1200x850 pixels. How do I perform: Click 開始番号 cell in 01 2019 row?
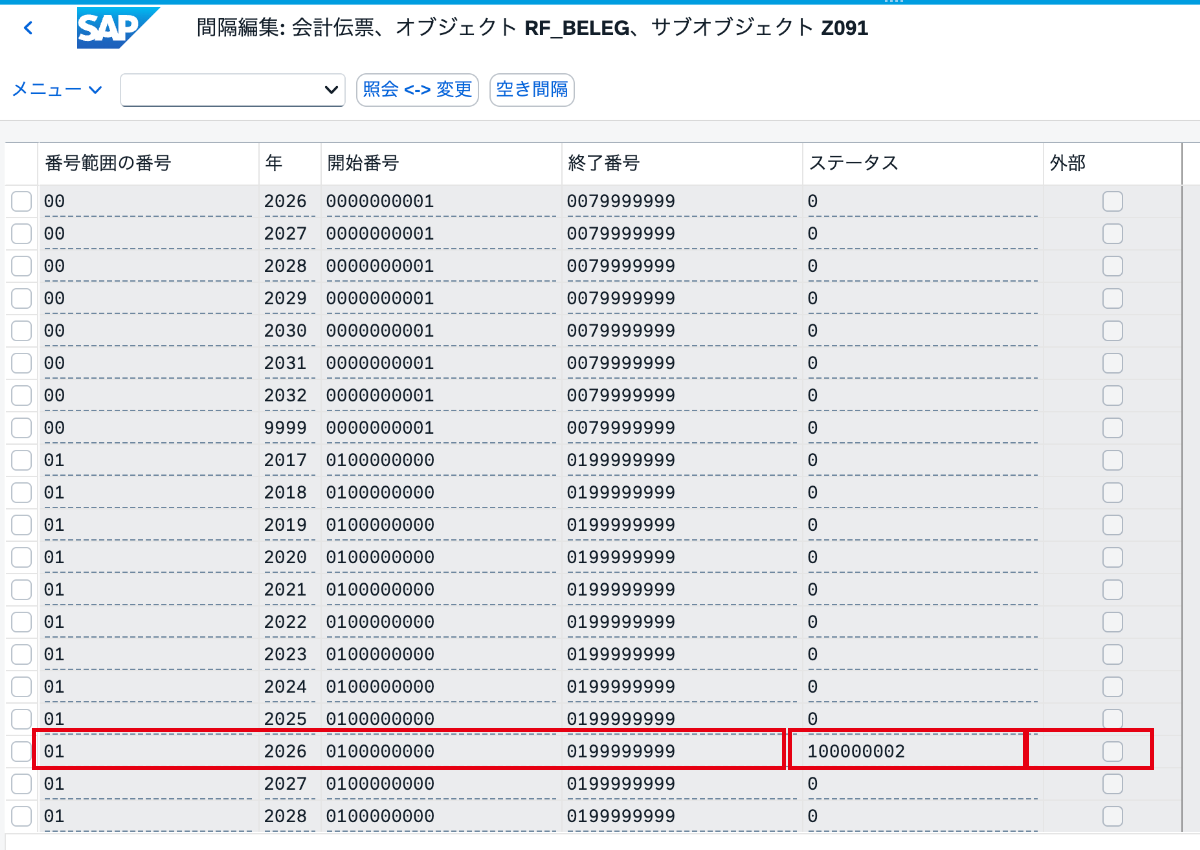pos(441,525)
